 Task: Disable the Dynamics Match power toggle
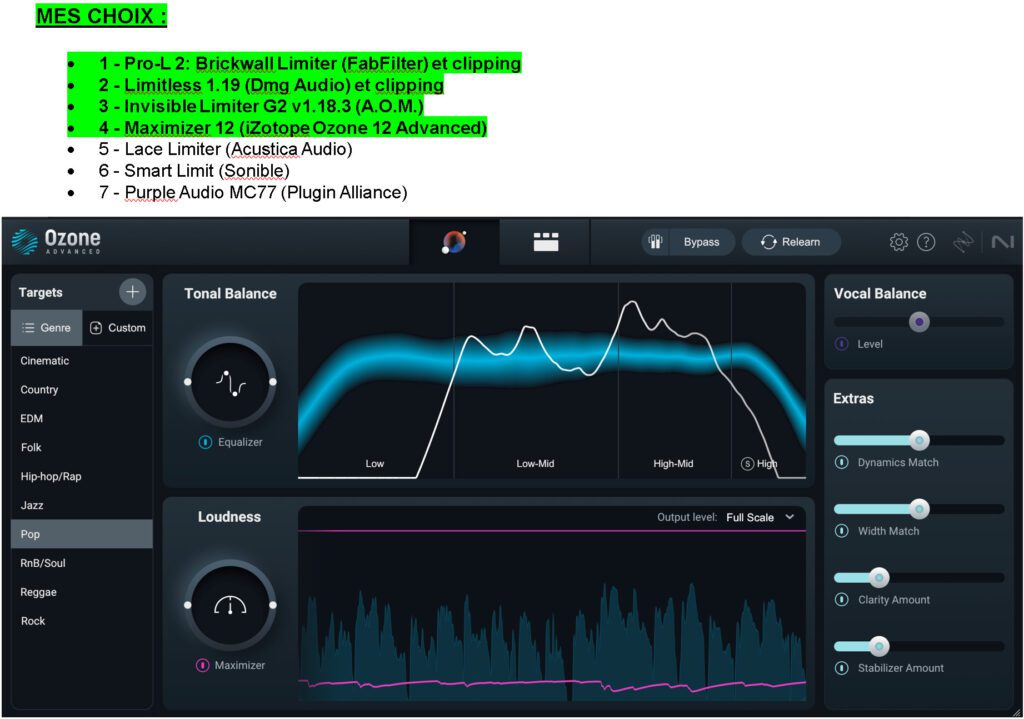point(841,463)
